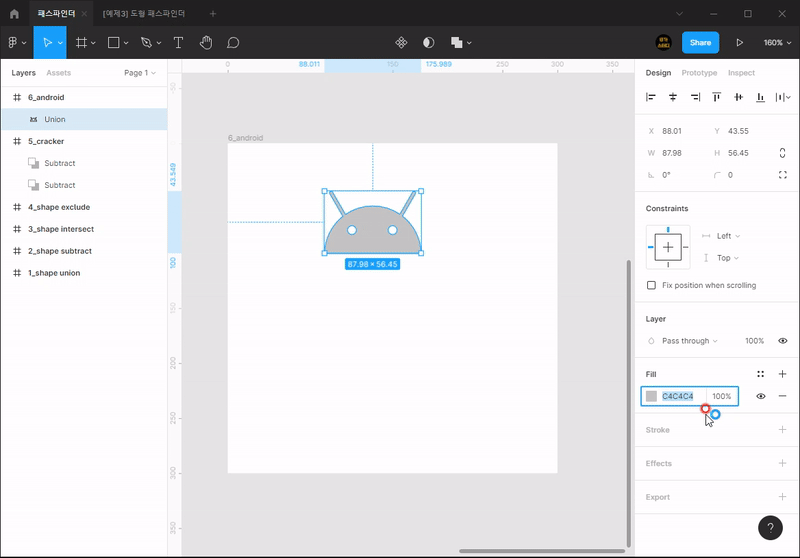Image resolution: width=800 pixels, height=558 pixels.
Task: Align selection bottom
Action: point(760,97)
